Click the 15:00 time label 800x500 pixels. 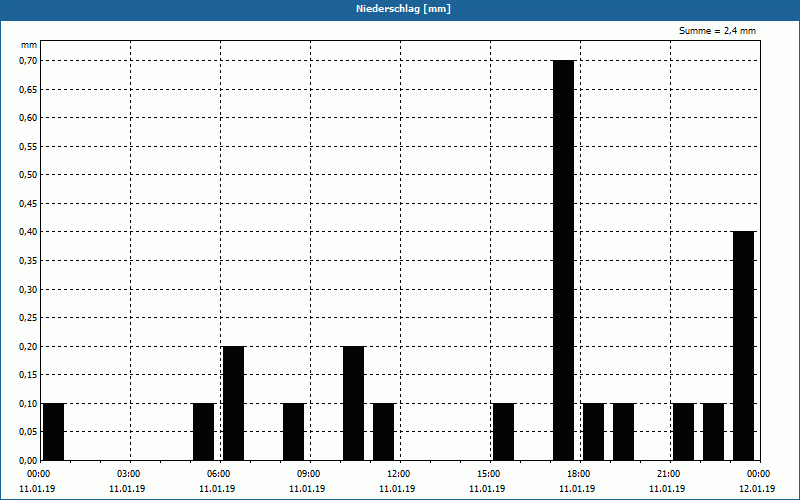[x=488, y=474]
